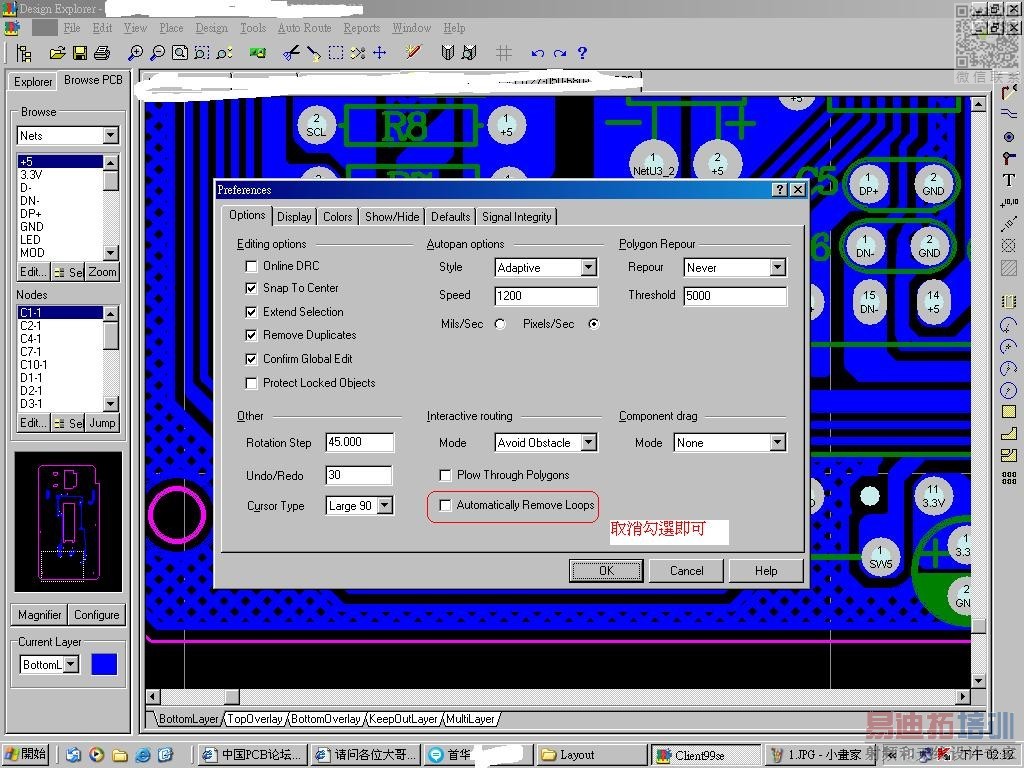Switch to the Signal Integrity tab
Image resolution: width=1024 pixels, height=768 pixels.
[517, 217]
